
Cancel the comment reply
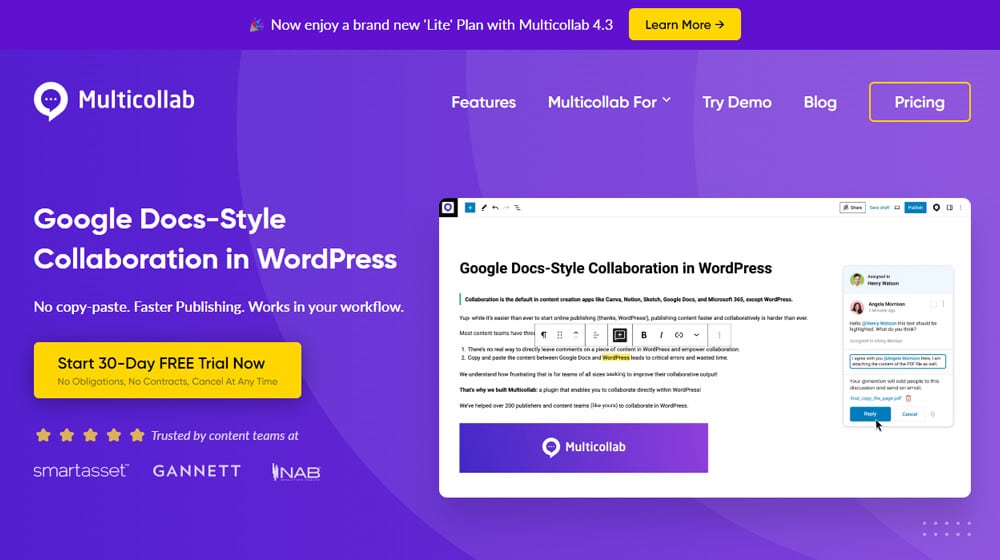[x=909, y=414]
